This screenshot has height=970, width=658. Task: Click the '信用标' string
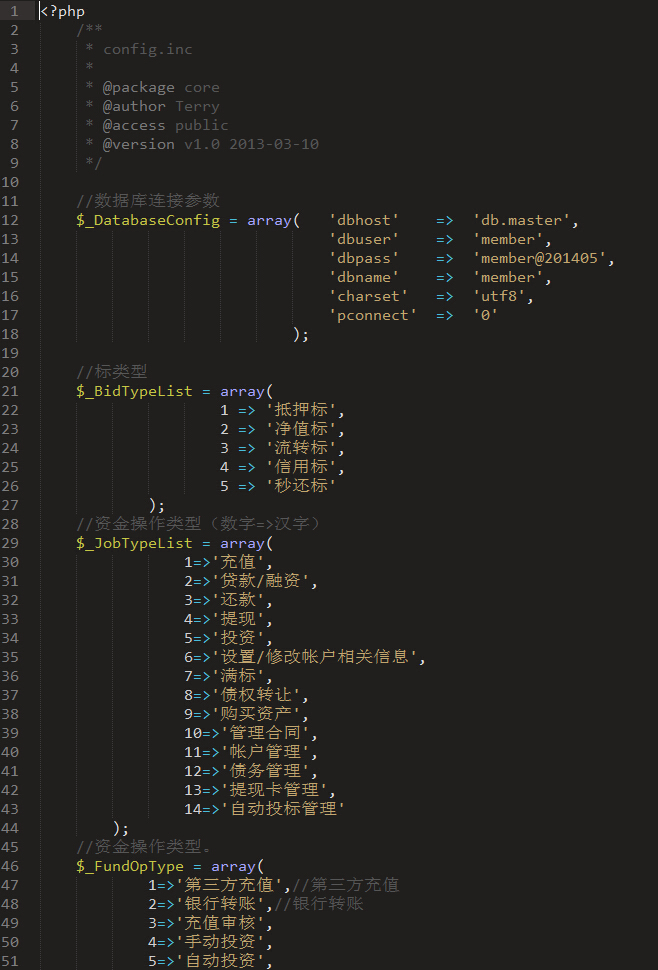pos(301,467)
